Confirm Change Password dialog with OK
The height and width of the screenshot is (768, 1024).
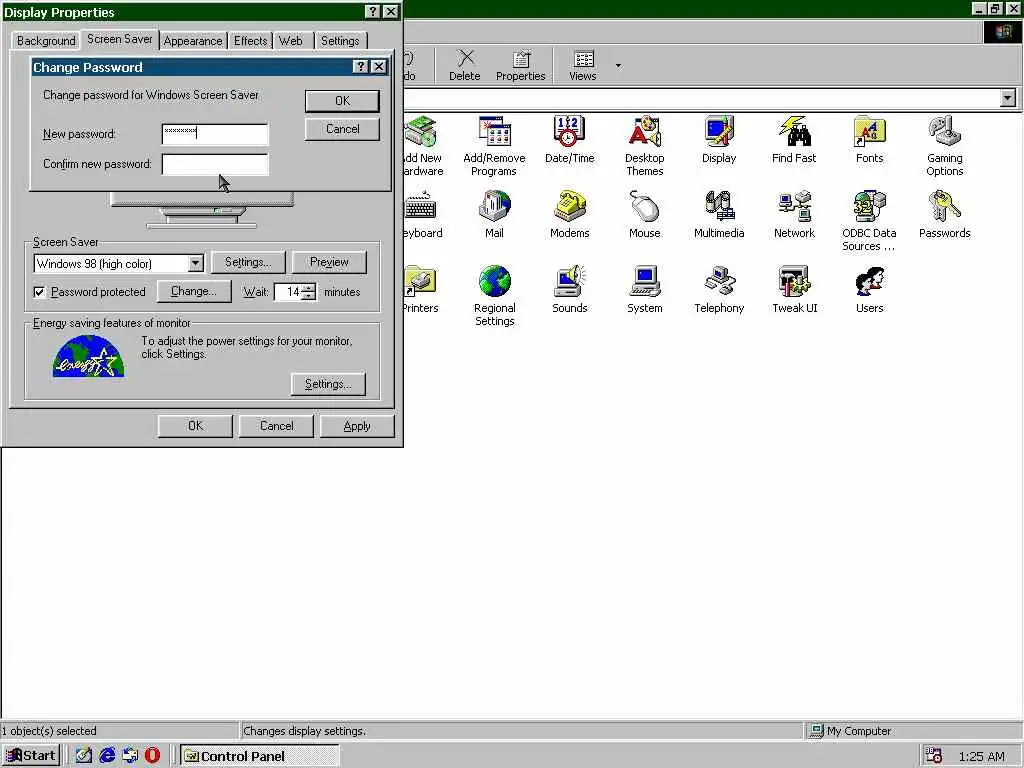(342, 101)
